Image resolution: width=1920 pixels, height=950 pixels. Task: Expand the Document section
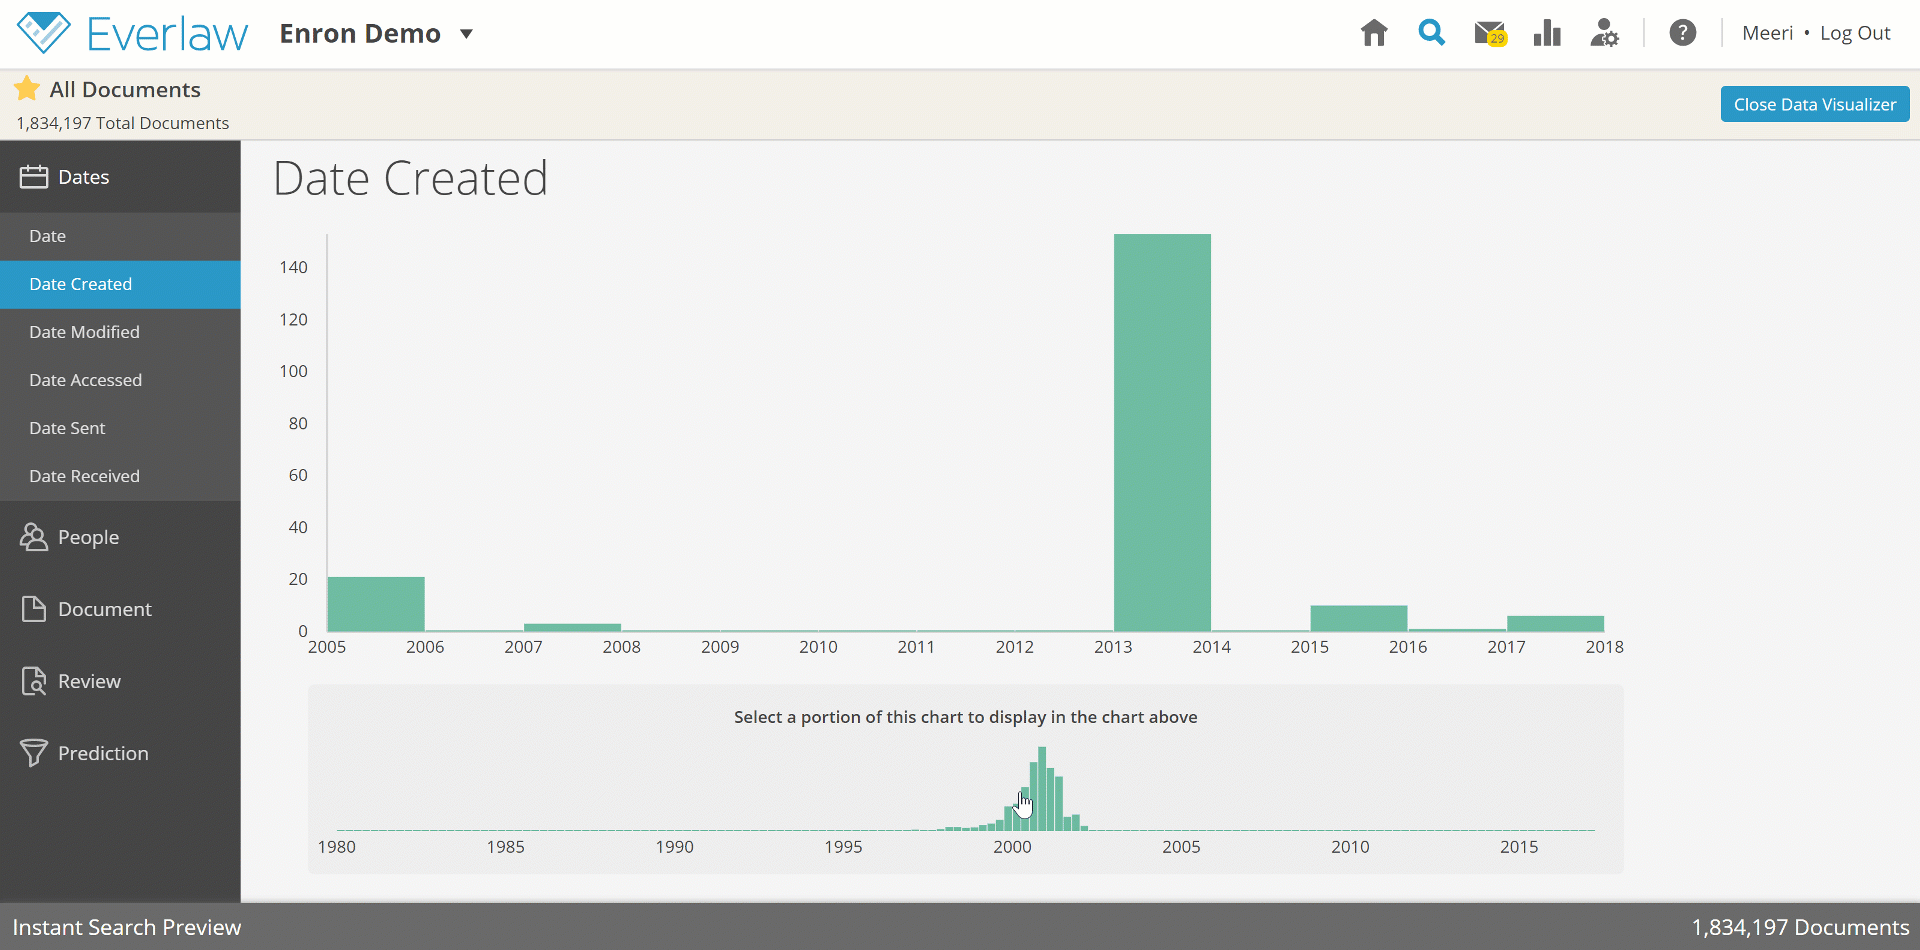(x=120, y=609)
